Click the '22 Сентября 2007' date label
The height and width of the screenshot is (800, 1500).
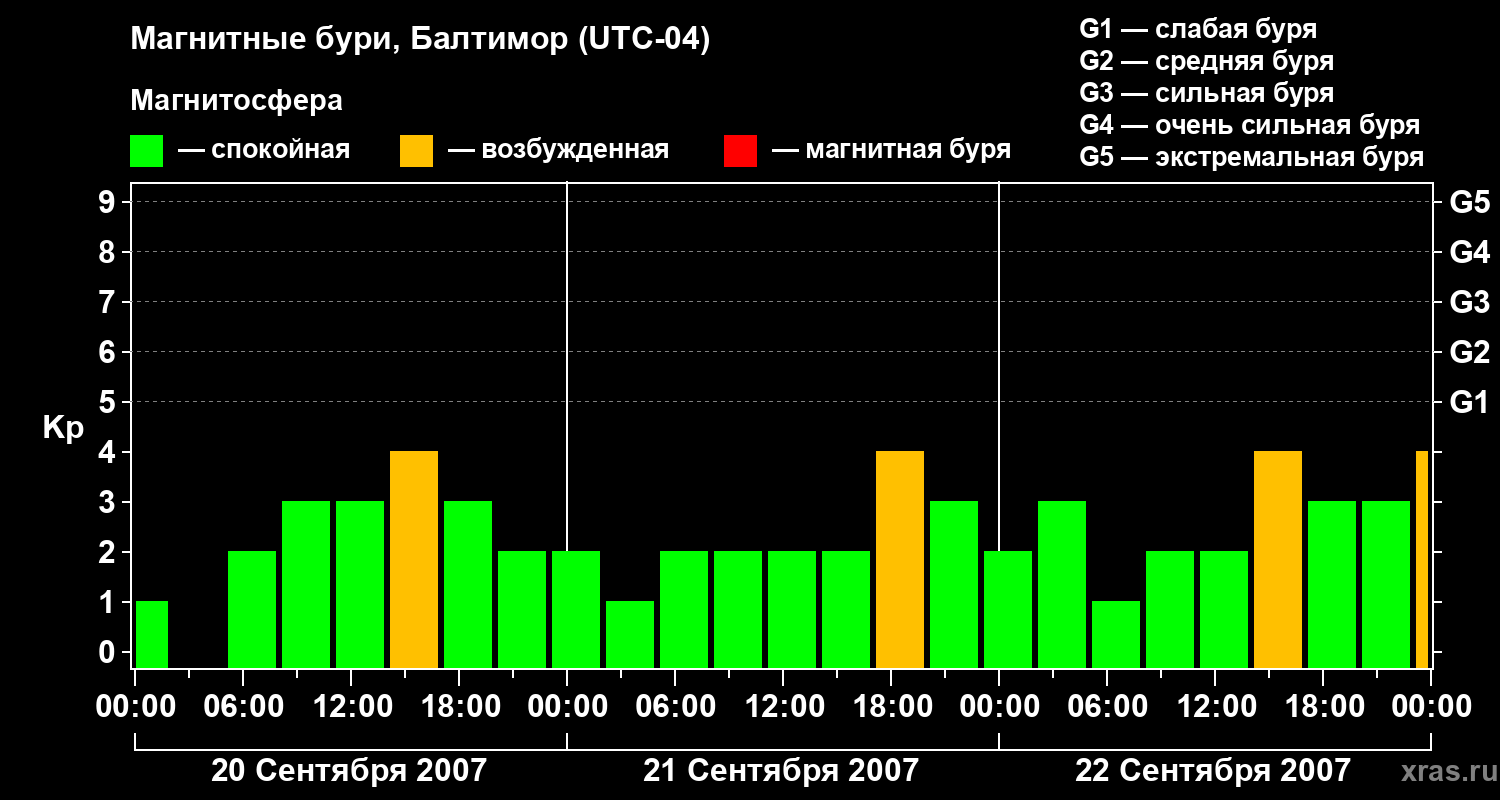click(1212, 771)
